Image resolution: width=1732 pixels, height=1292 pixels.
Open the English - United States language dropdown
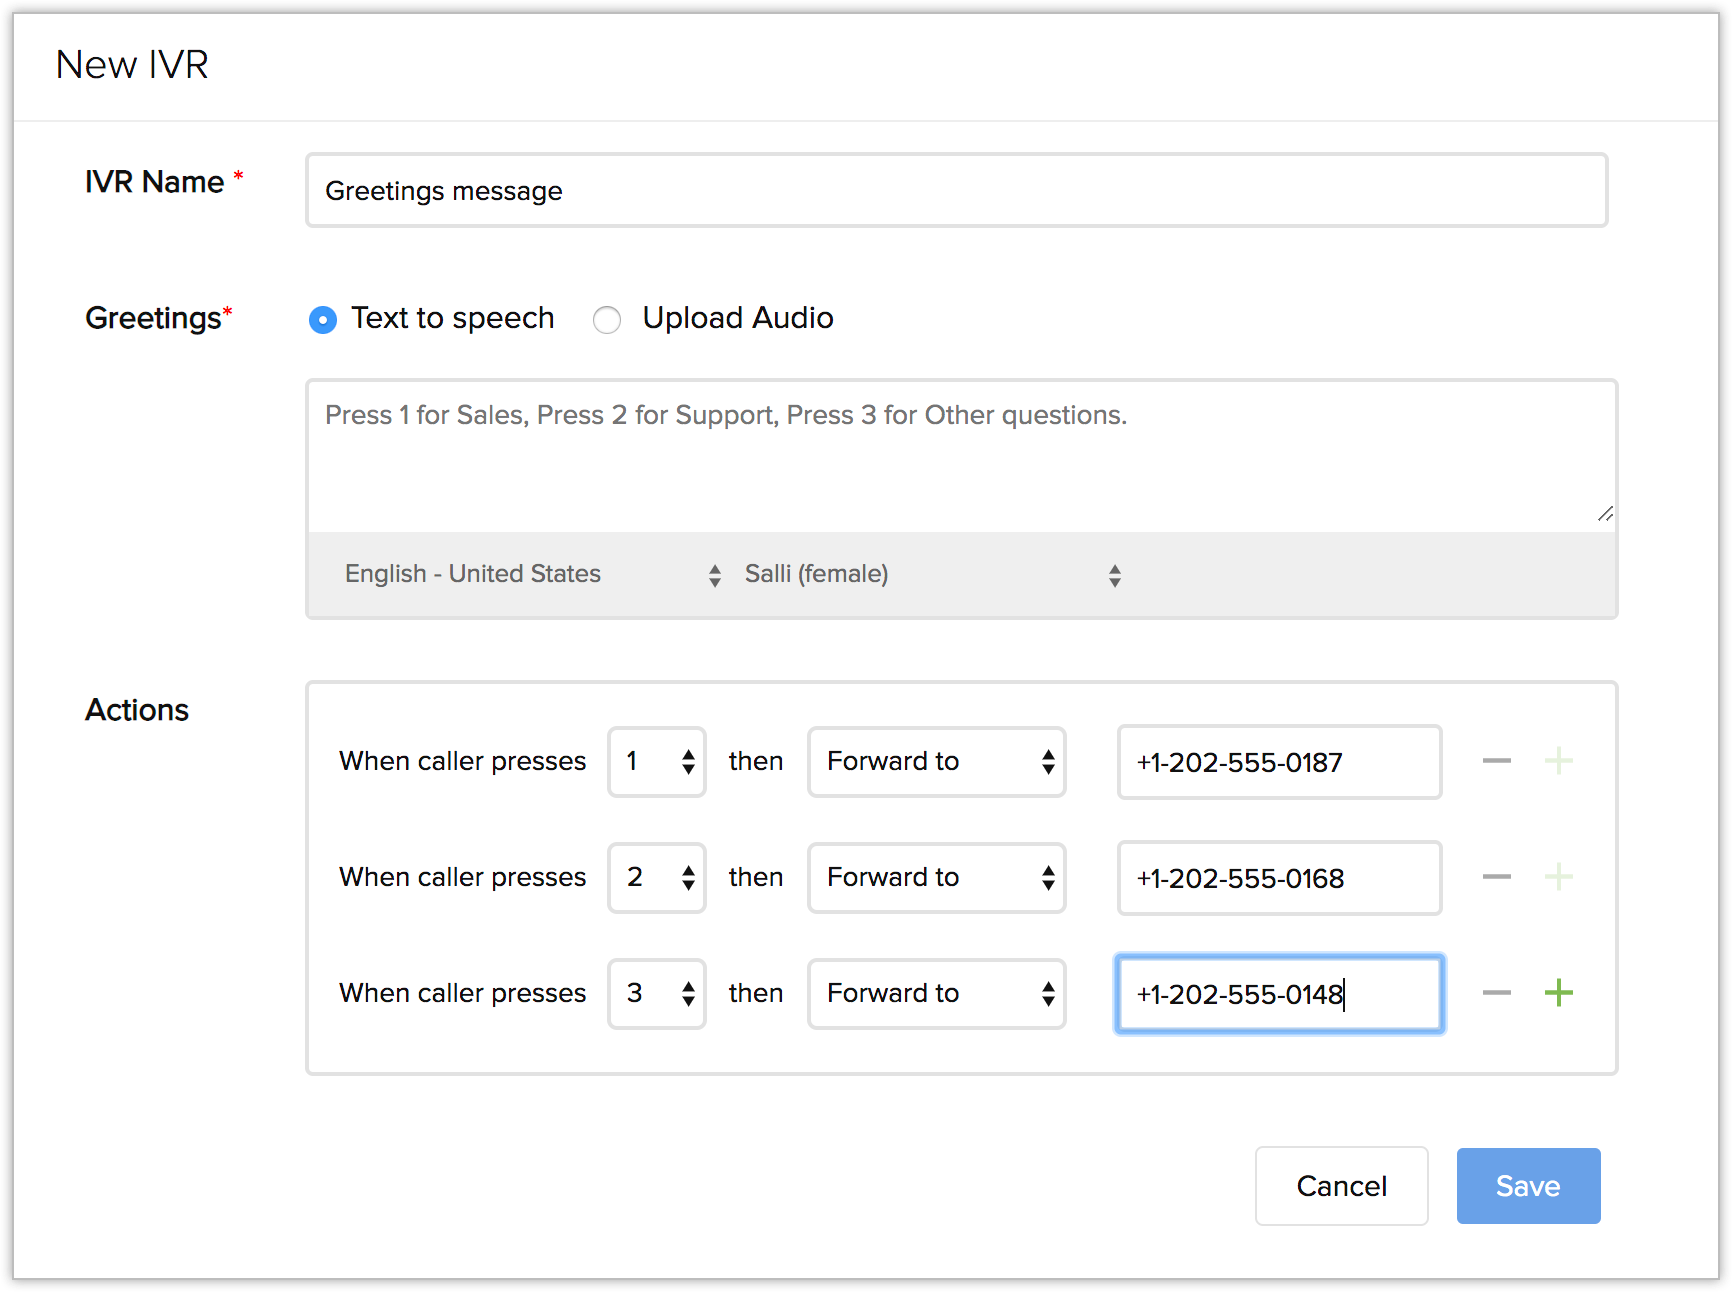point(532,574)
